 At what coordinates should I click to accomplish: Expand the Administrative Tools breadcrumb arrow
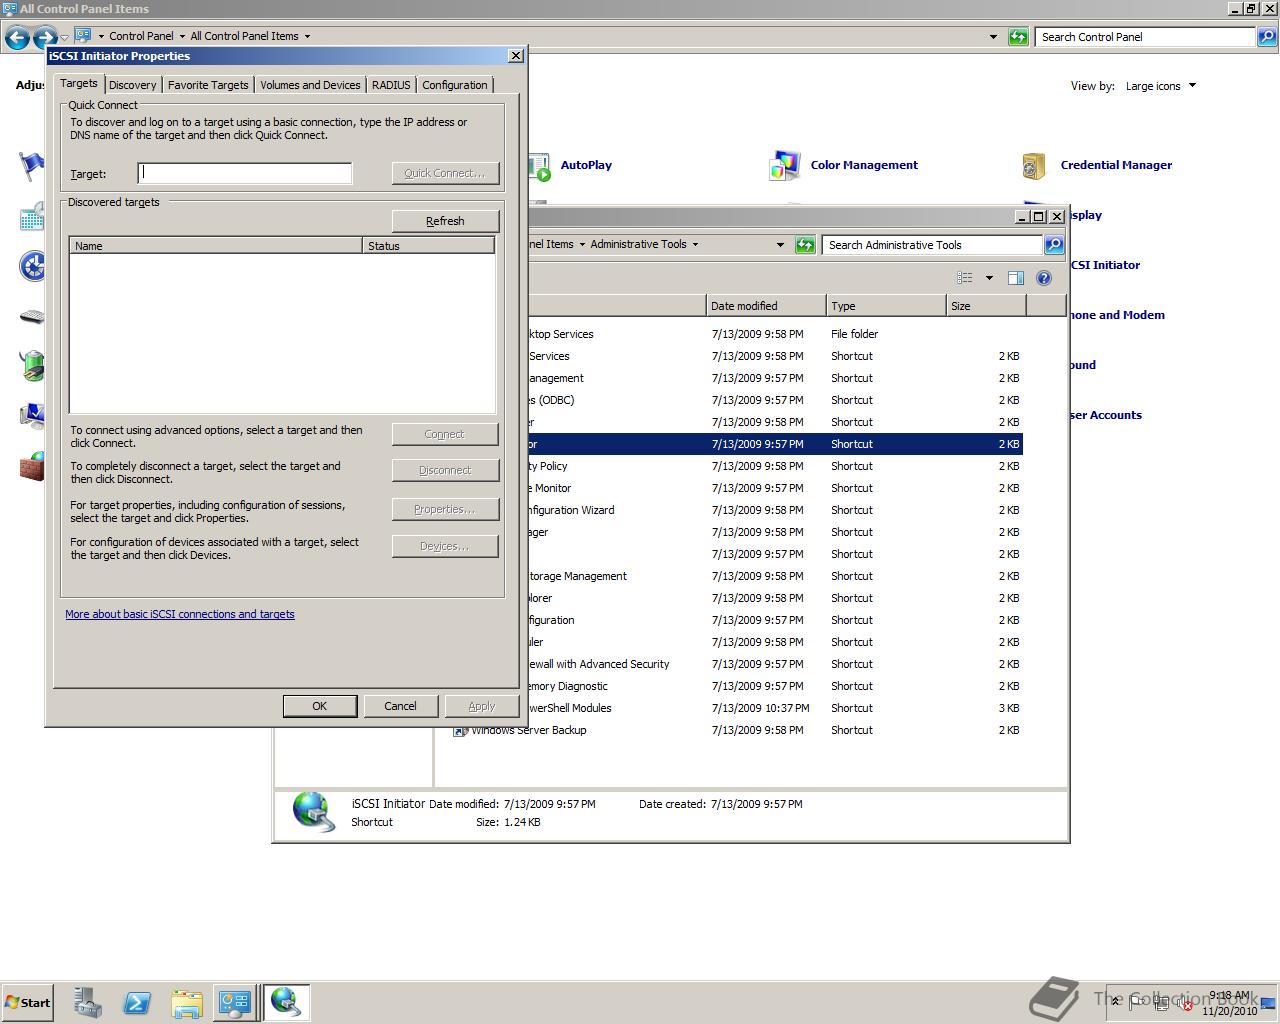695,245
